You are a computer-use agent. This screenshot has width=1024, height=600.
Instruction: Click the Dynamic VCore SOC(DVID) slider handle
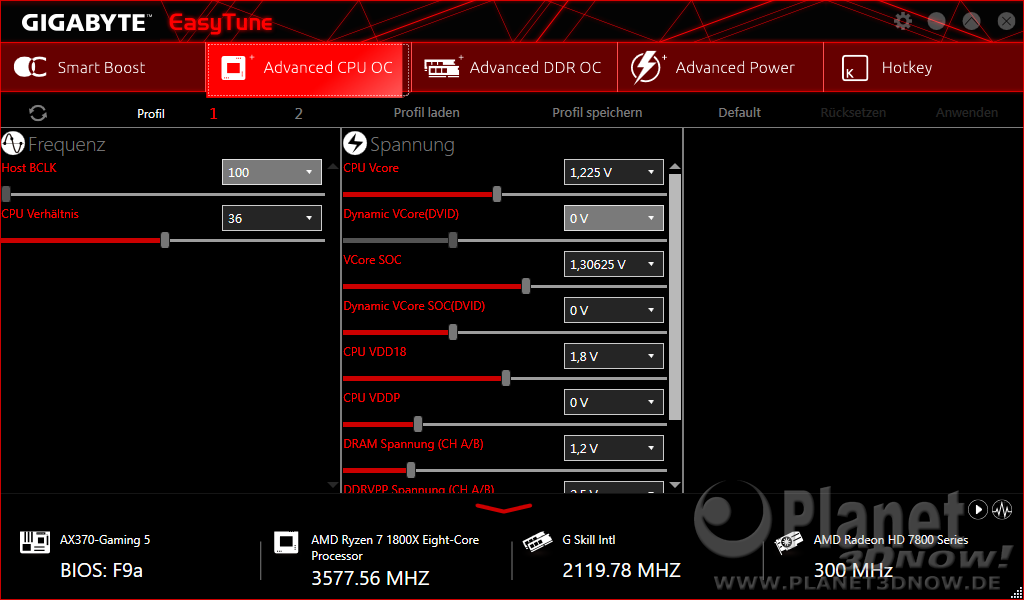click(x=453, y=332)
